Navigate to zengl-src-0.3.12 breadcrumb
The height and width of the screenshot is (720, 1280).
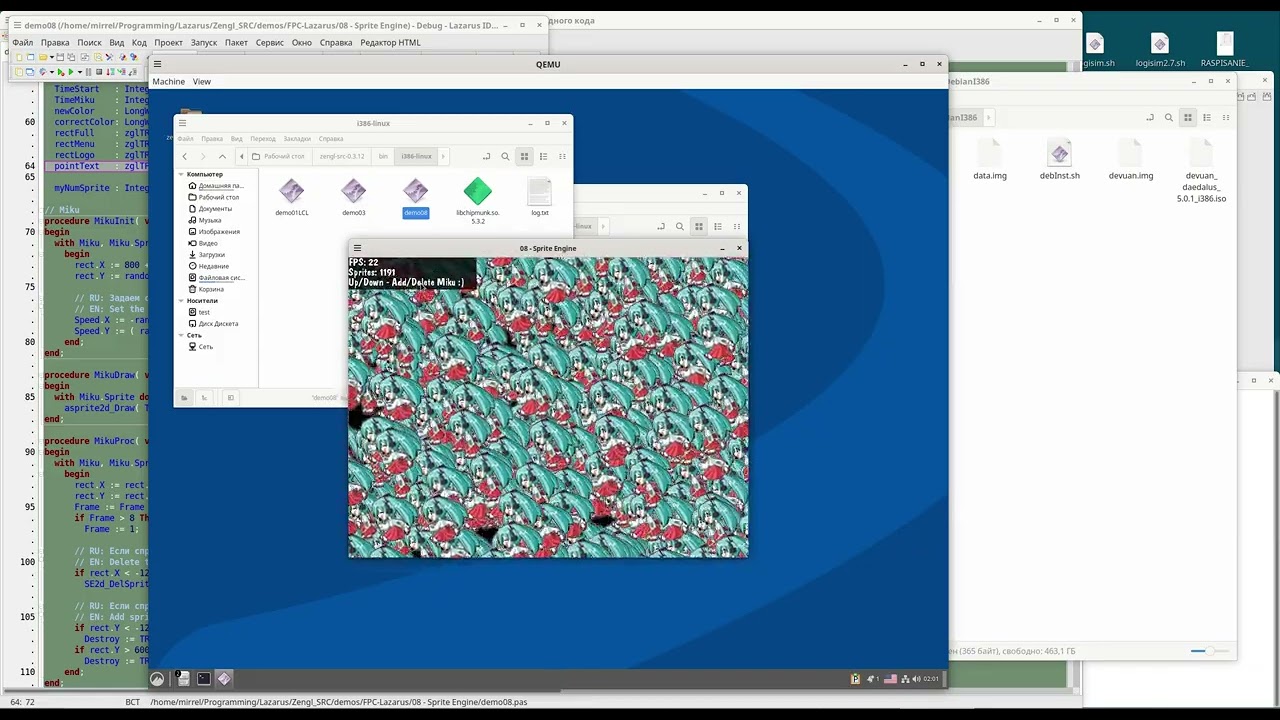(x=342, y=156)
